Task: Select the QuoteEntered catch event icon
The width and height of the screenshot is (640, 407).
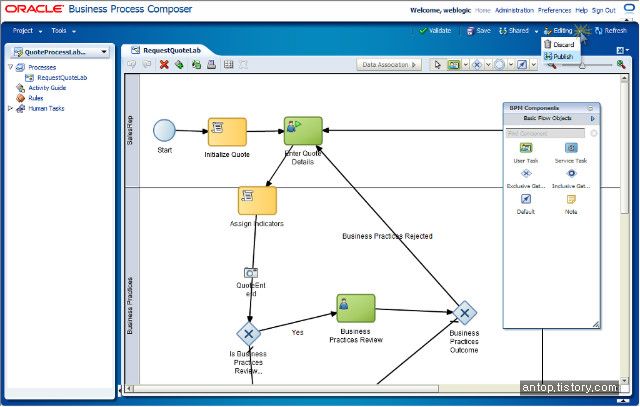Action: [251, 273]
